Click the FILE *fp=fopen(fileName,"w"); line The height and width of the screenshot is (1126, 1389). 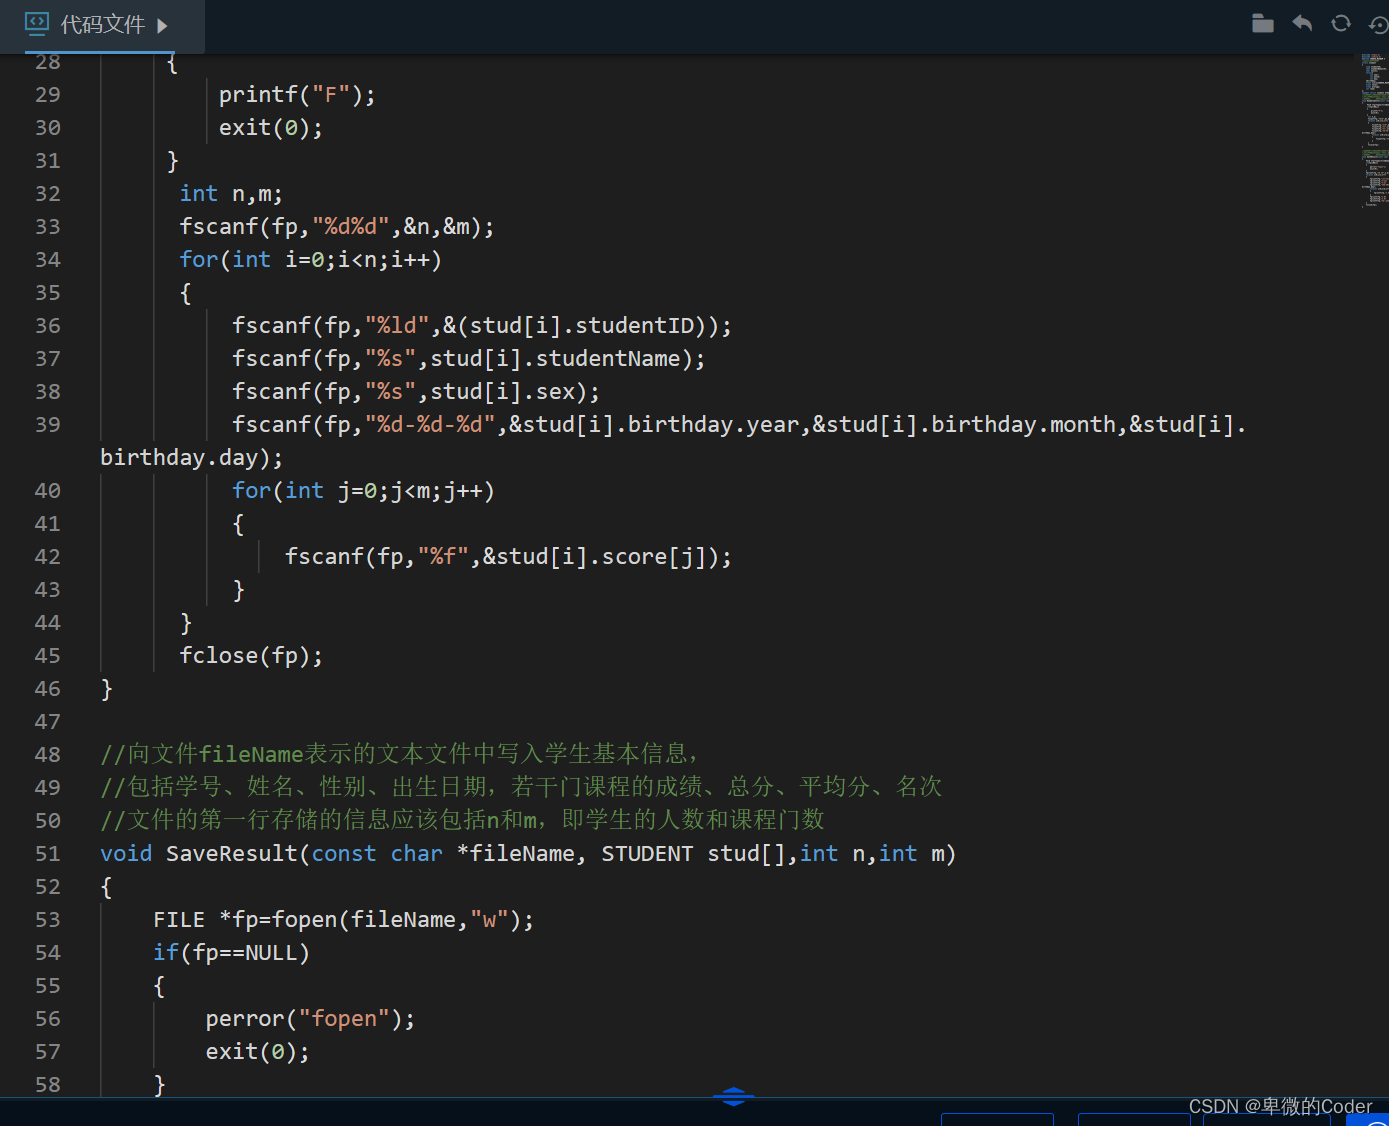343,920
